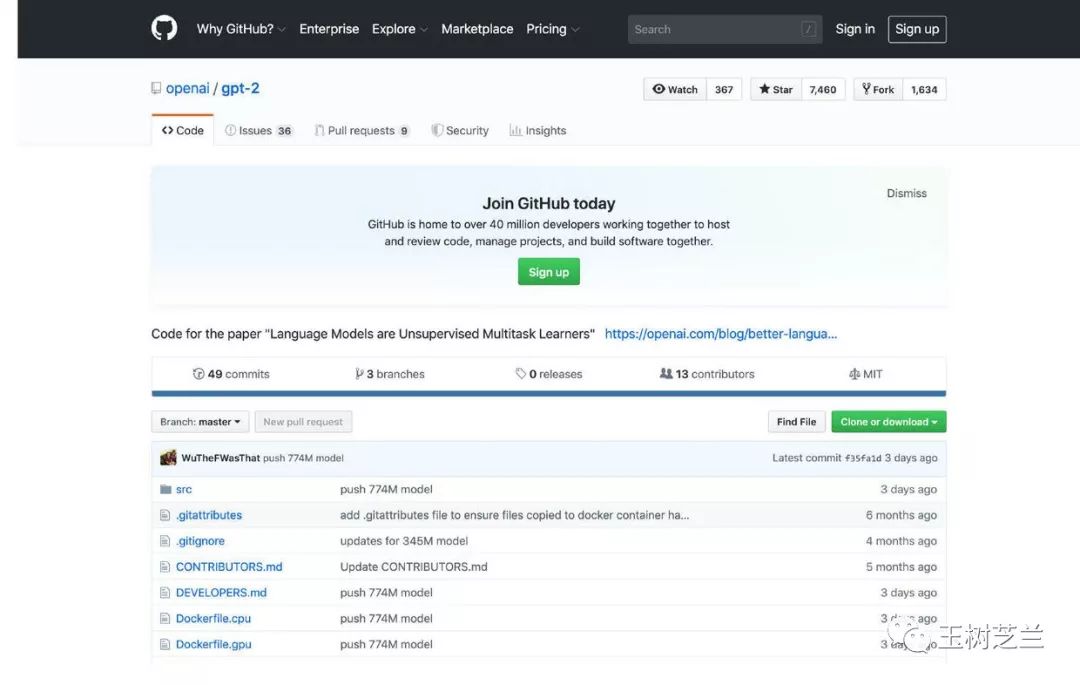View the 3 branches list
1080x685 pixels.
click(x=390, y=374)
